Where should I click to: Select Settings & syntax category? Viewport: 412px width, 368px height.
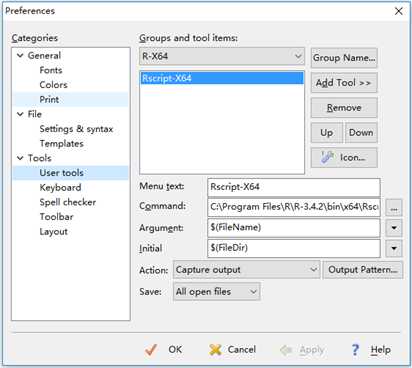coord(76,129)
